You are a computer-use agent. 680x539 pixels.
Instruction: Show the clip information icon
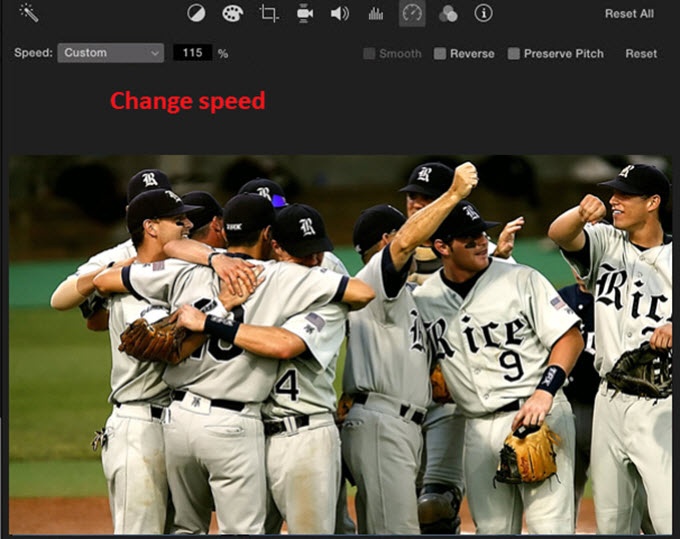(484, 13)
